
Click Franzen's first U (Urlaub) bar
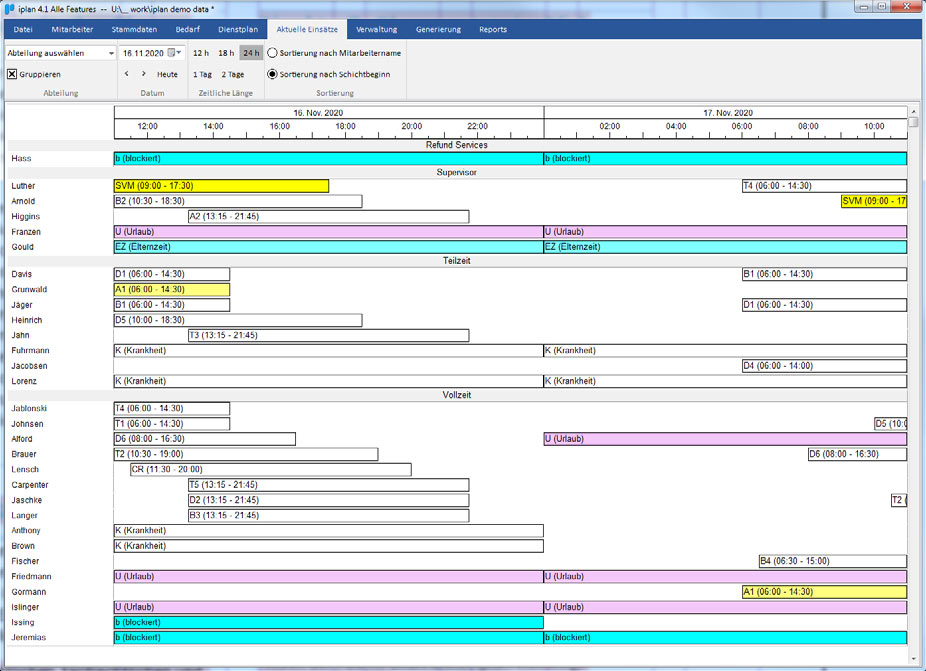click(x=328, y=232)
